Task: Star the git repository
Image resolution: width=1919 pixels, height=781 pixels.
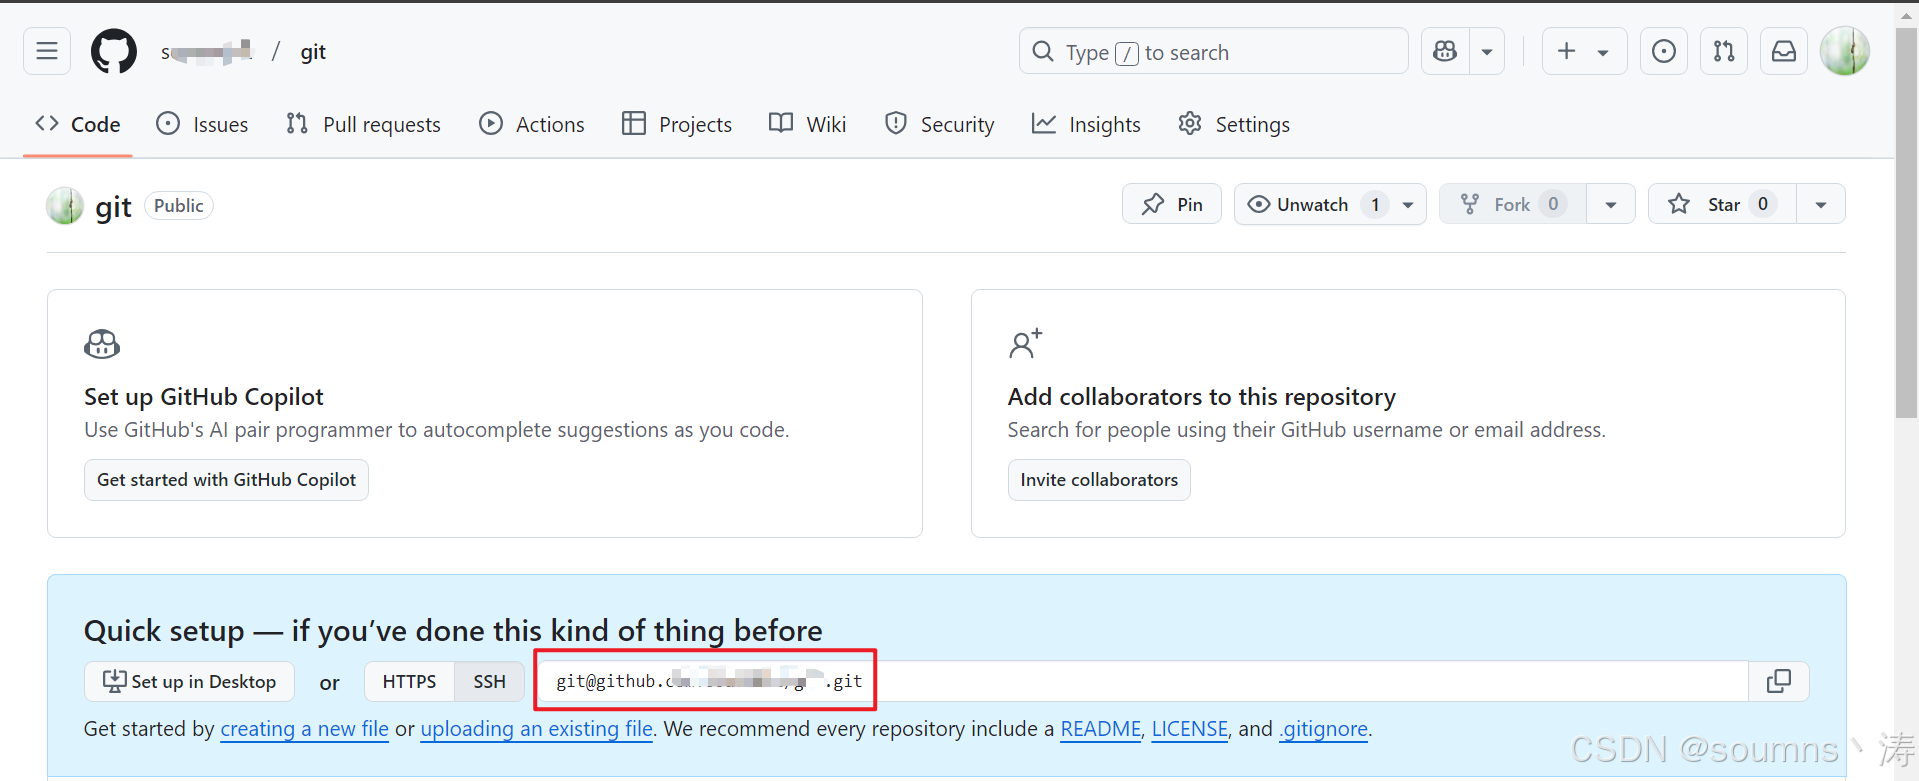Action: (x=1722, y=204)
